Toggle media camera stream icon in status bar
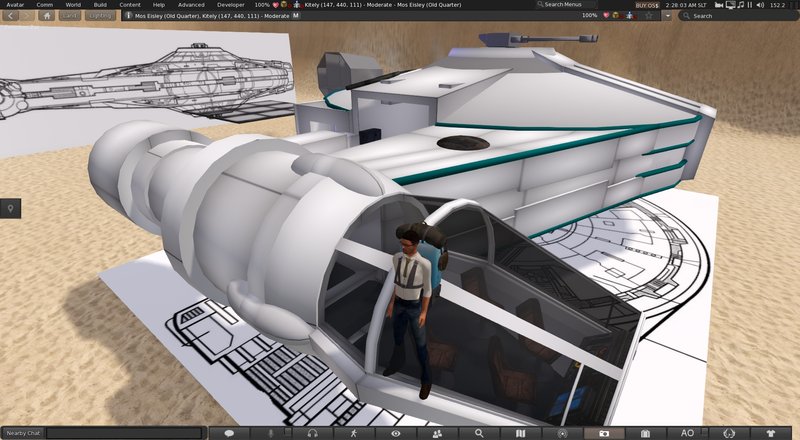 (719, 5)
